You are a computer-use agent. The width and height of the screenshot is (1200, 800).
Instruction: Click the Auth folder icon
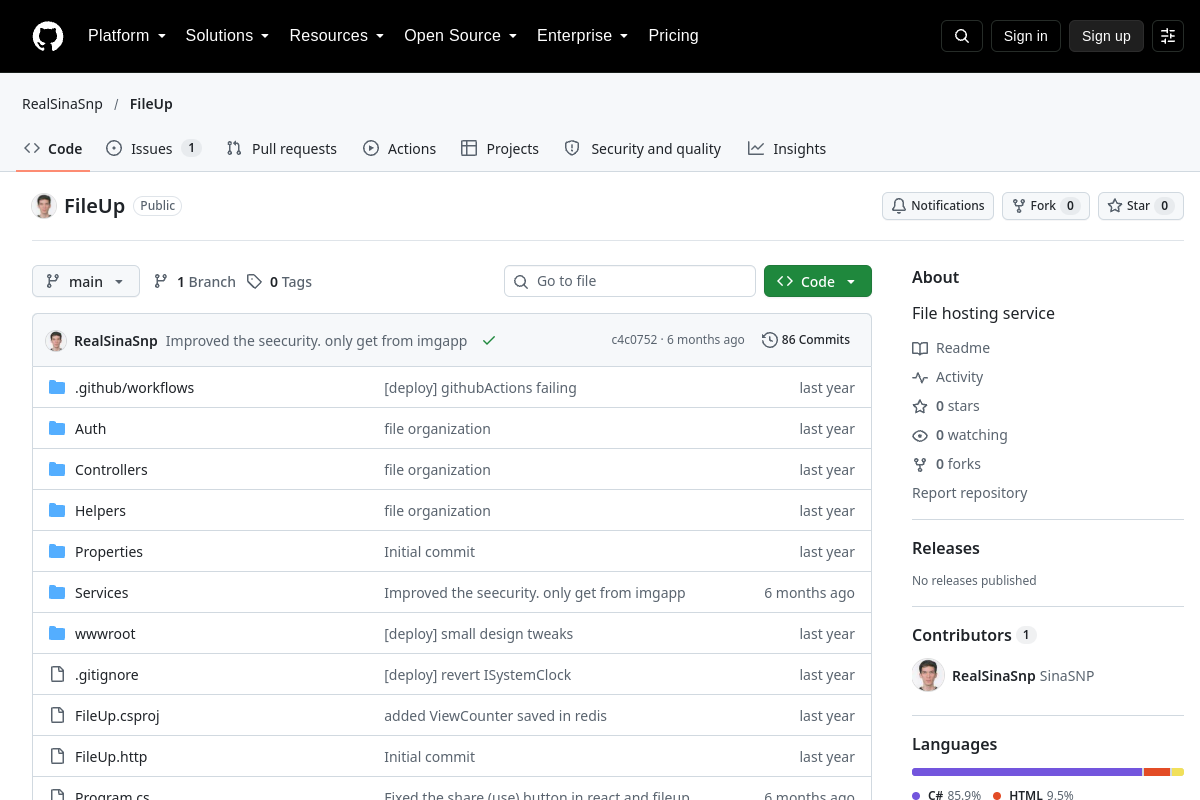(57, 428)
